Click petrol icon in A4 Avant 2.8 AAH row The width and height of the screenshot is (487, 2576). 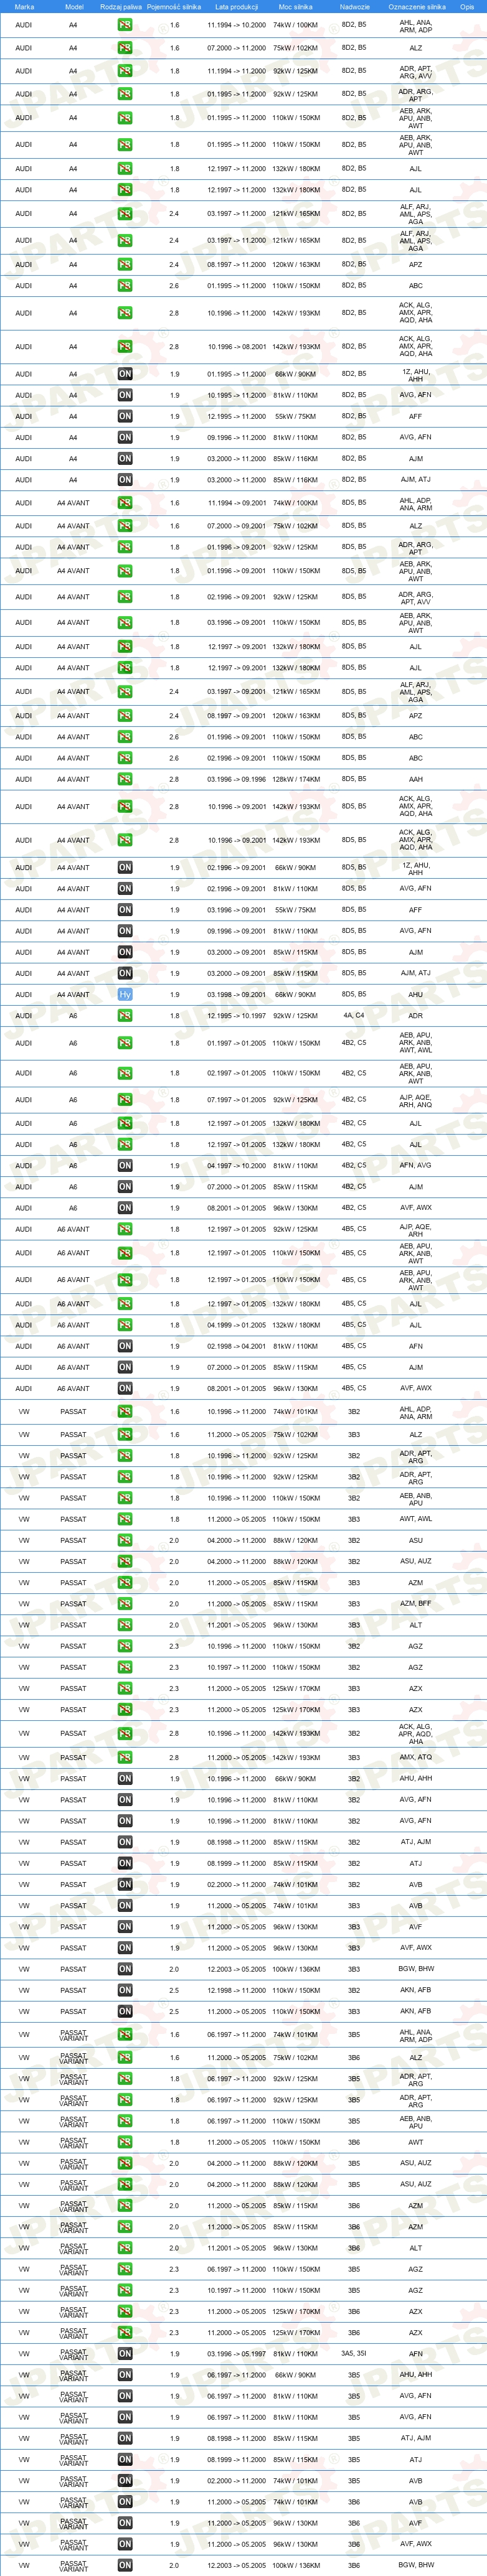coord(125,779)
